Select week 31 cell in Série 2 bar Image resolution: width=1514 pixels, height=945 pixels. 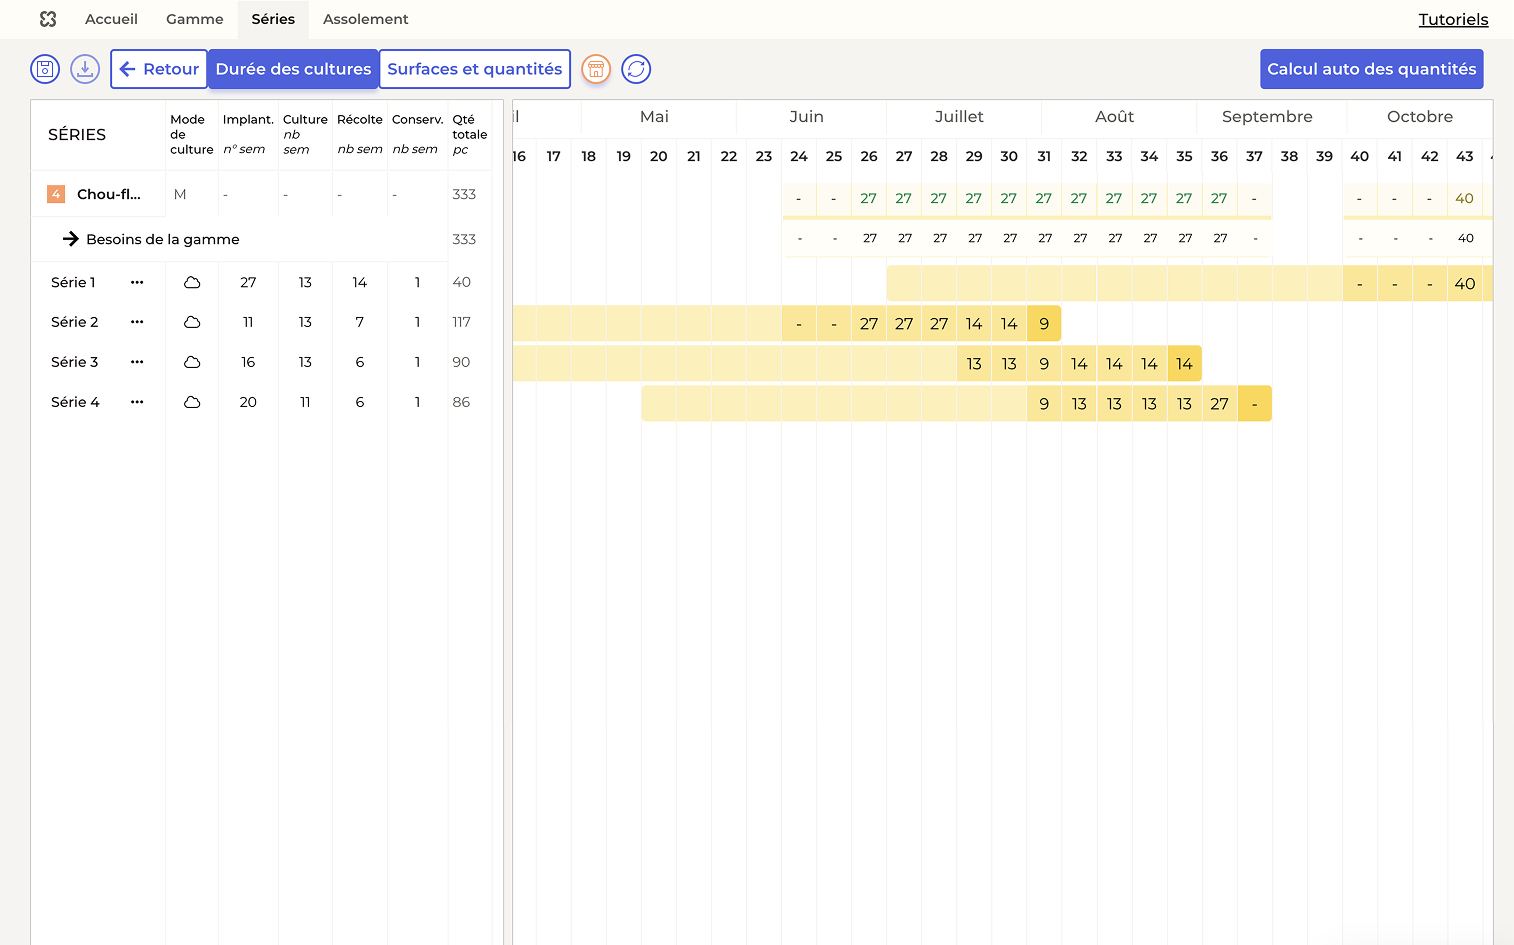click(1044, 324)
